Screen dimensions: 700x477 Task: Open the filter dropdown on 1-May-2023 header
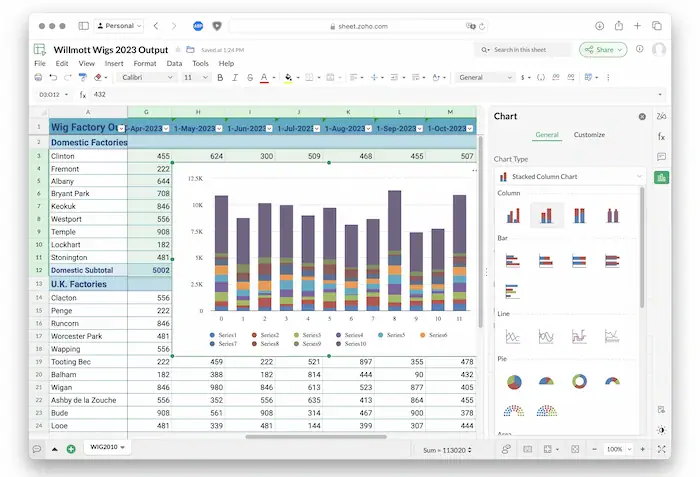219,129
